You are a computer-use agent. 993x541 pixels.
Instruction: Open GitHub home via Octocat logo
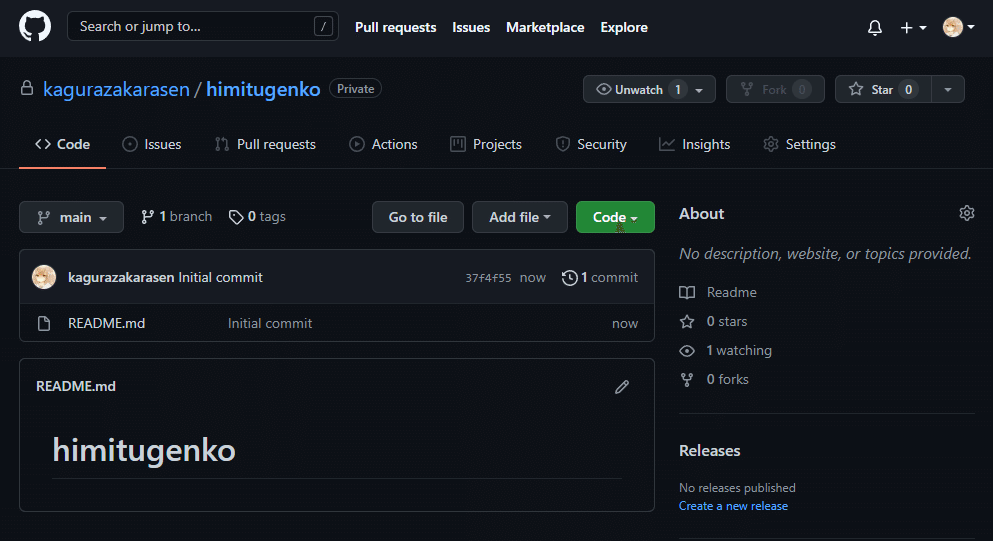tap(35, 27)
